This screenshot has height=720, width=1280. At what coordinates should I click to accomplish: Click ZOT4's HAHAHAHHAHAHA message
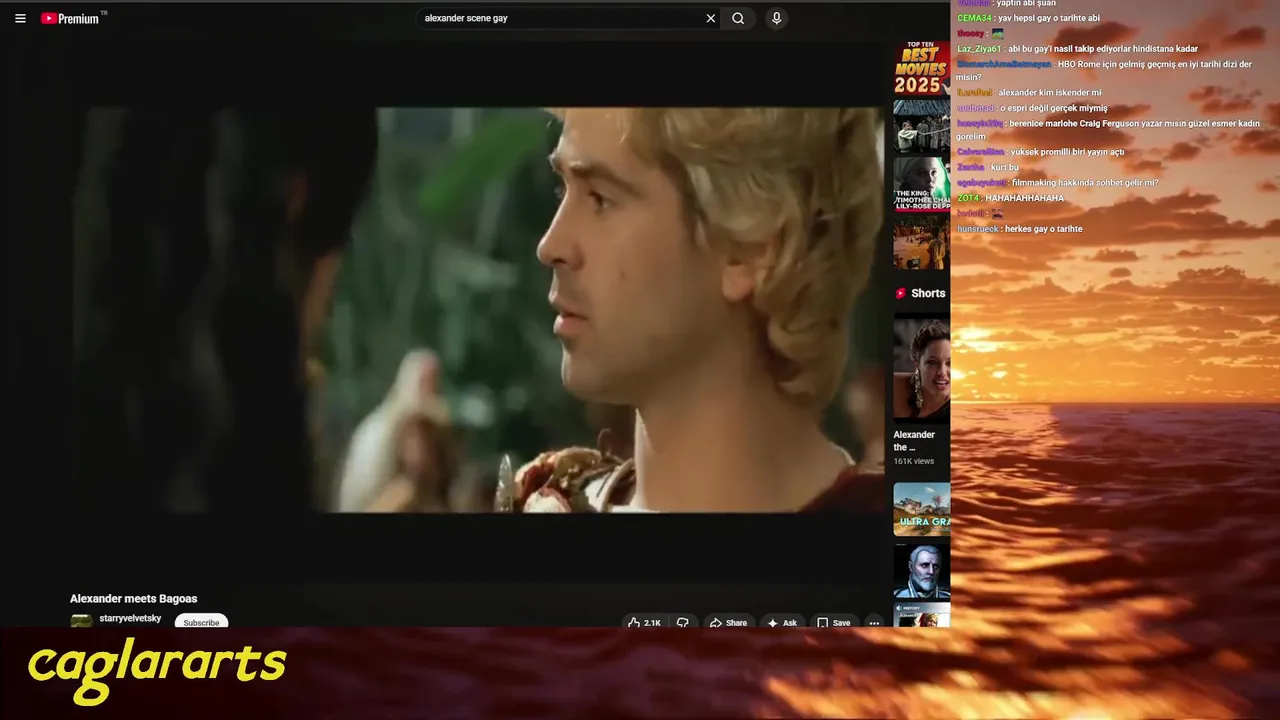point(1010,198)
